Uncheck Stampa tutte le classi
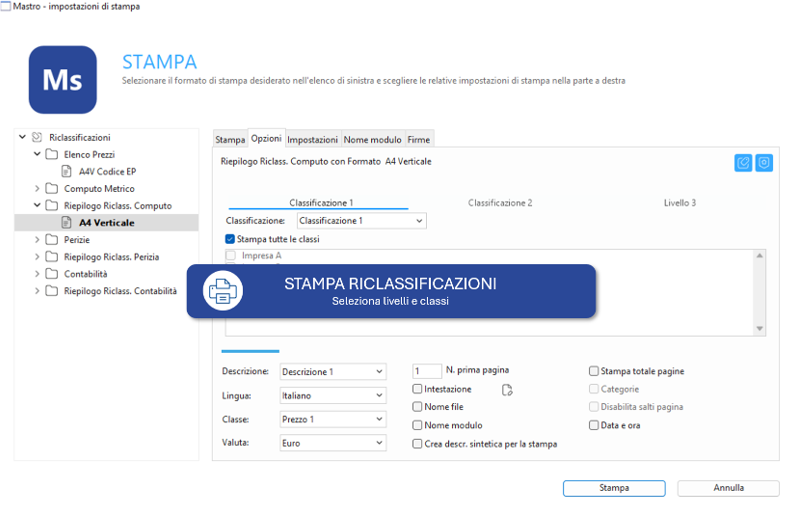Image resolution: width=795 pixels, height=512 pixels. pos(230,239)
